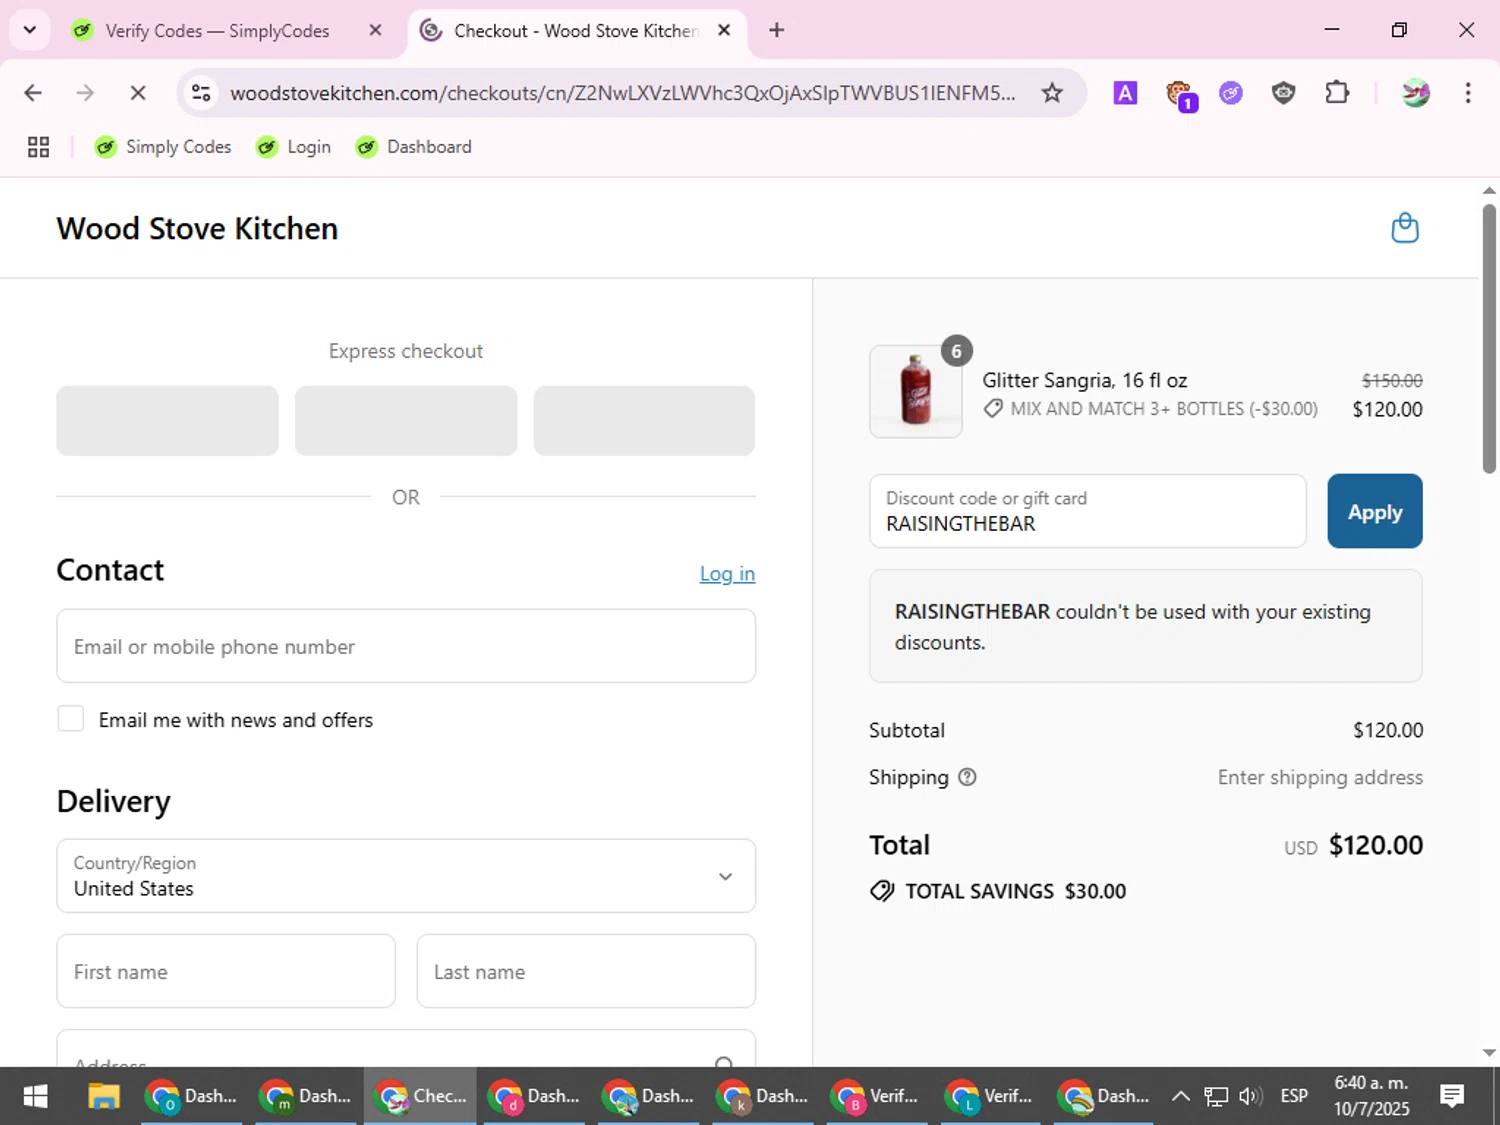Open the Login bookmark
1500x1125 pixels.
pyautogui.click(x=294, y=147)
